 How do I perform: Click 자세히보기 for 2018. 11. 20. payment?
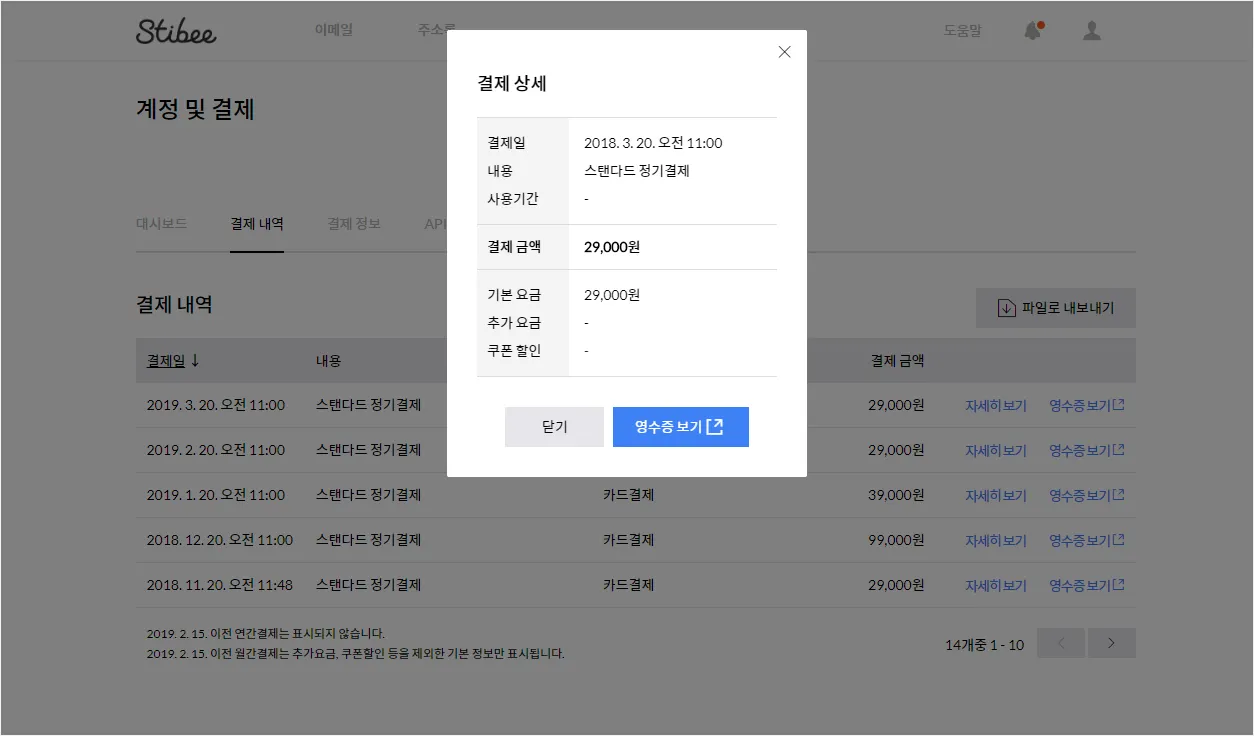pyautogui.click(x=996, y=586)
